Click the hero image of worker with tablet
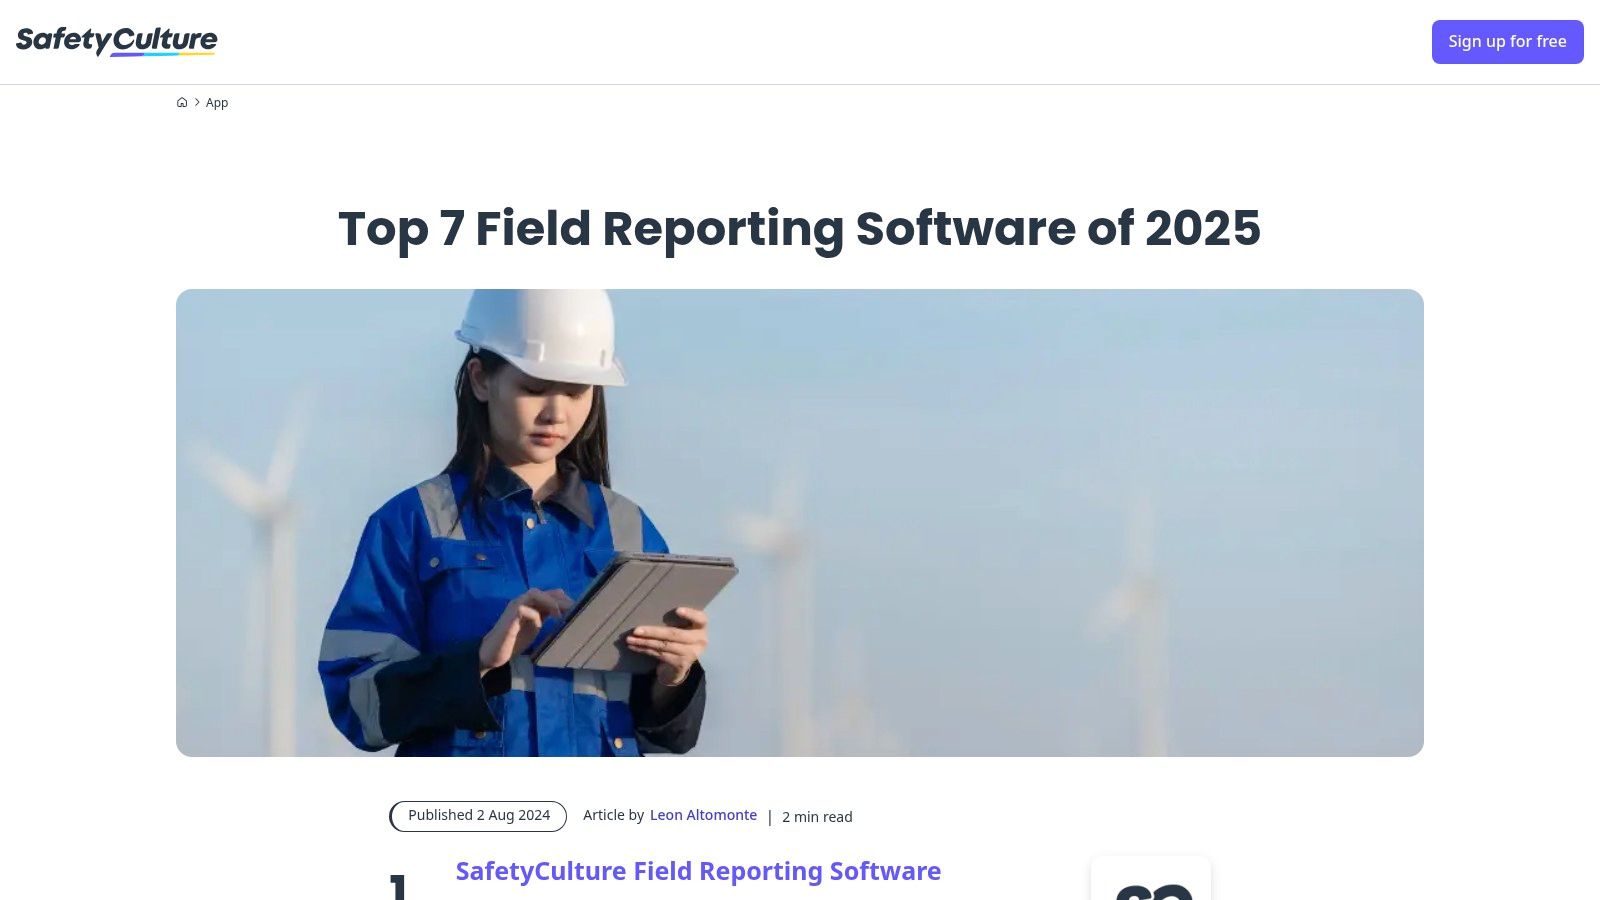 [800, 523]
